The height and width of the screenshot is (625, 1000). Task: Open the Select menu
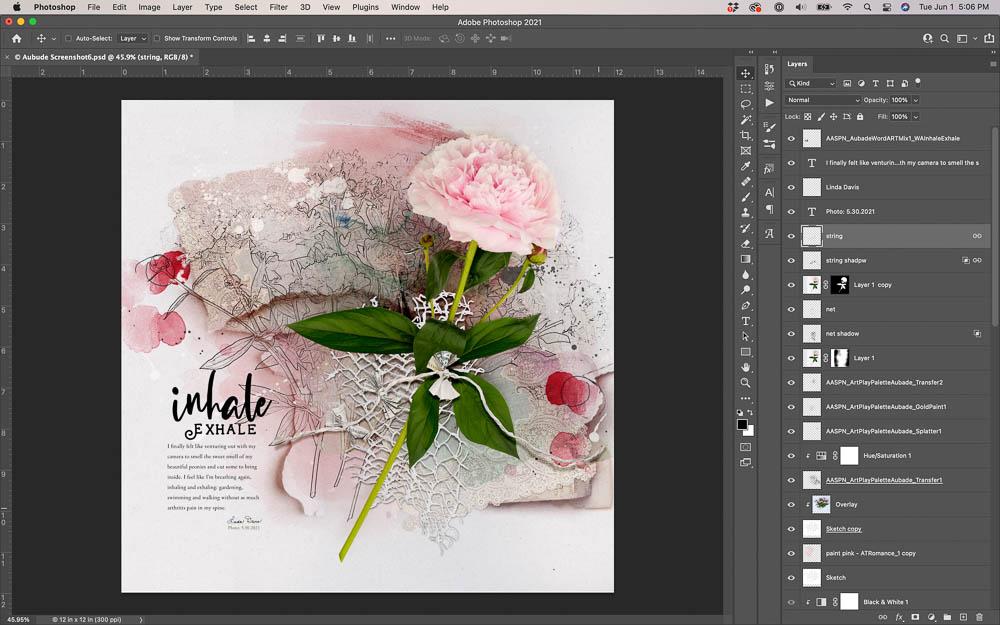246,7
